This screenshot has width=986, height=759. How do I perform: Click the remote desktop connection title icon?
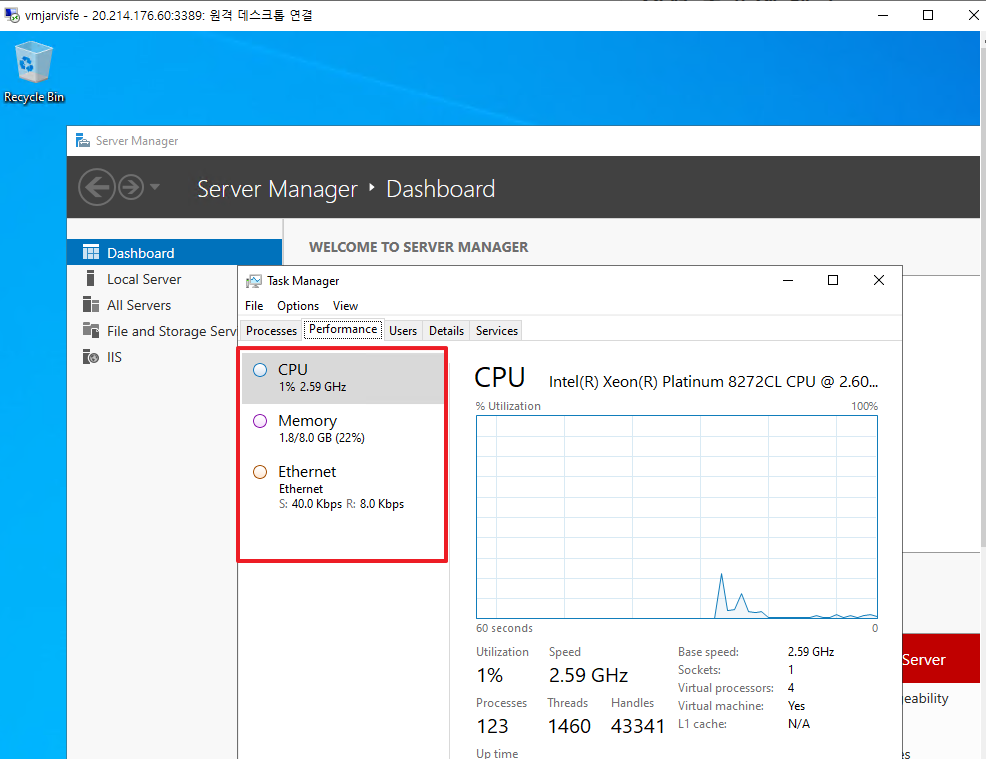click(11, 14)
